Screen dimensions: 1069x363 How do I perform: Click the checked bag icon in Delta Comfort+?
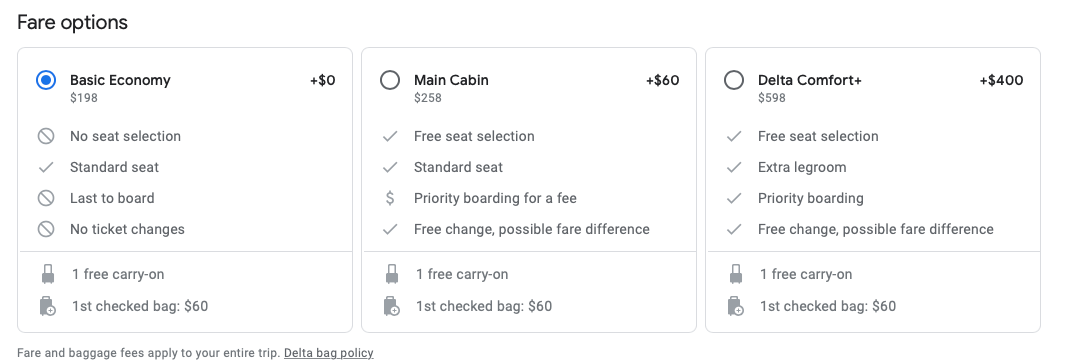tap(736, 306)
